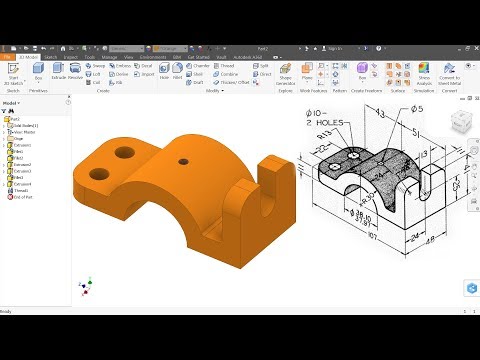Open the Box primitives dropdown arrow
Viewport: 480px width, 360px height.
(38, 83)
